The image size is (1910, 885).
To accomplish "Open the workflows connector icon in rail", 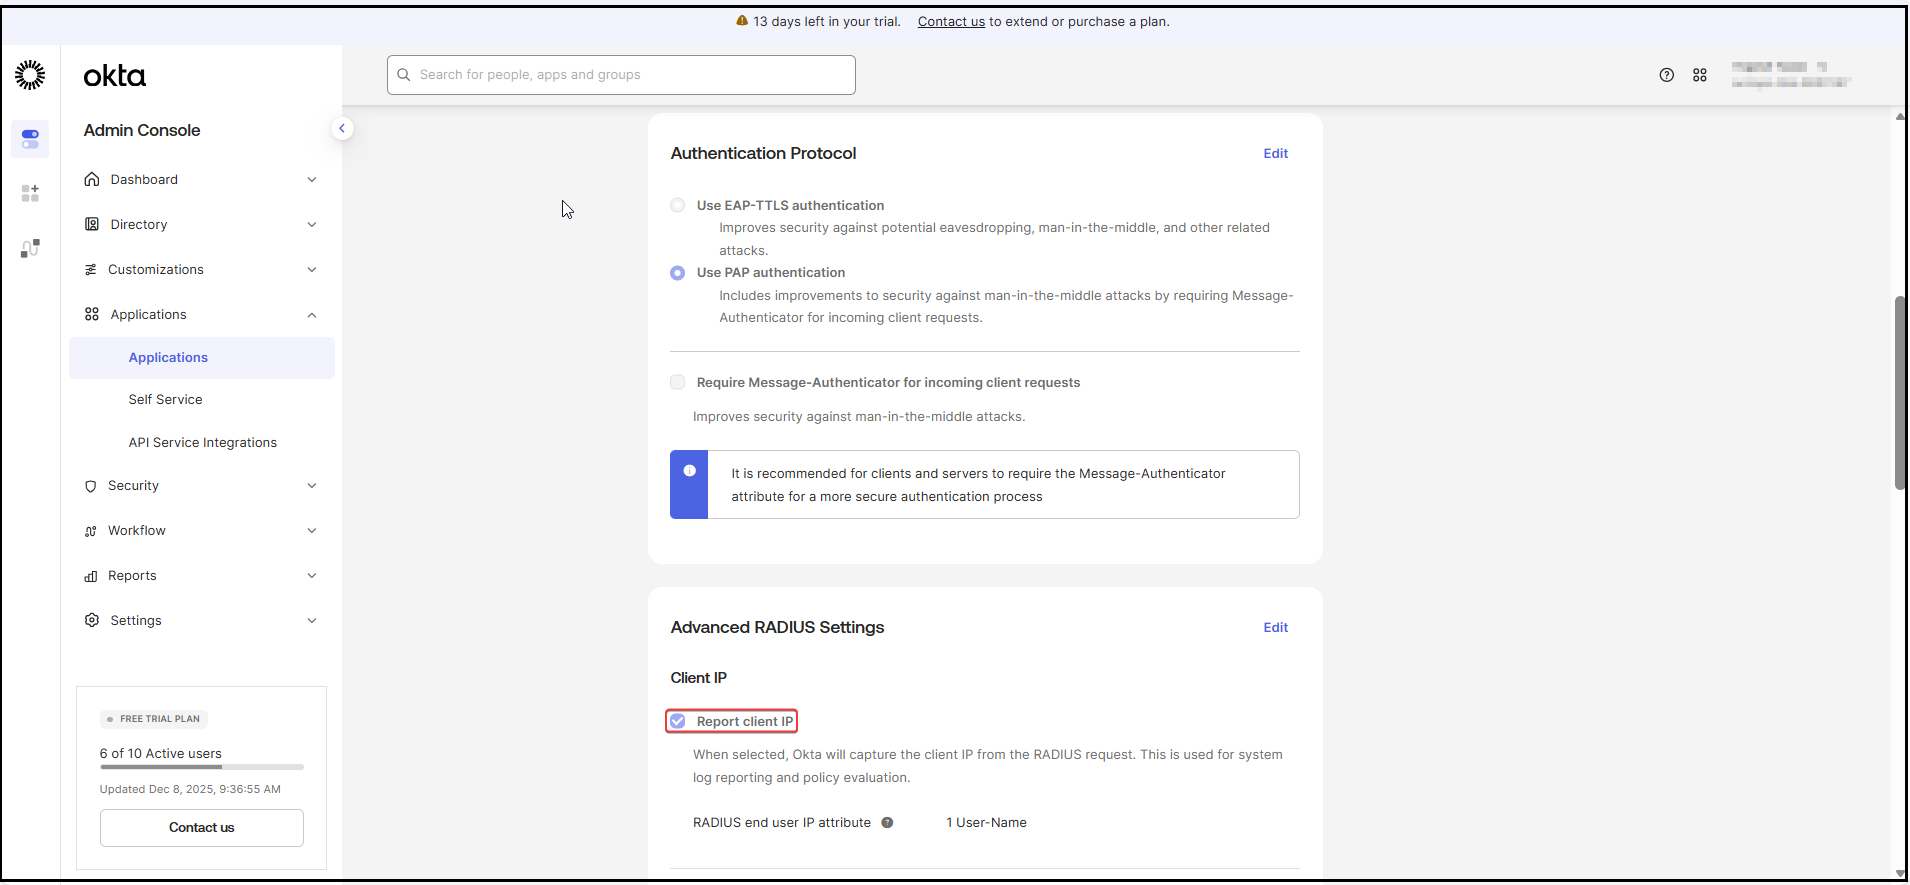I will [x=30, y=248].
